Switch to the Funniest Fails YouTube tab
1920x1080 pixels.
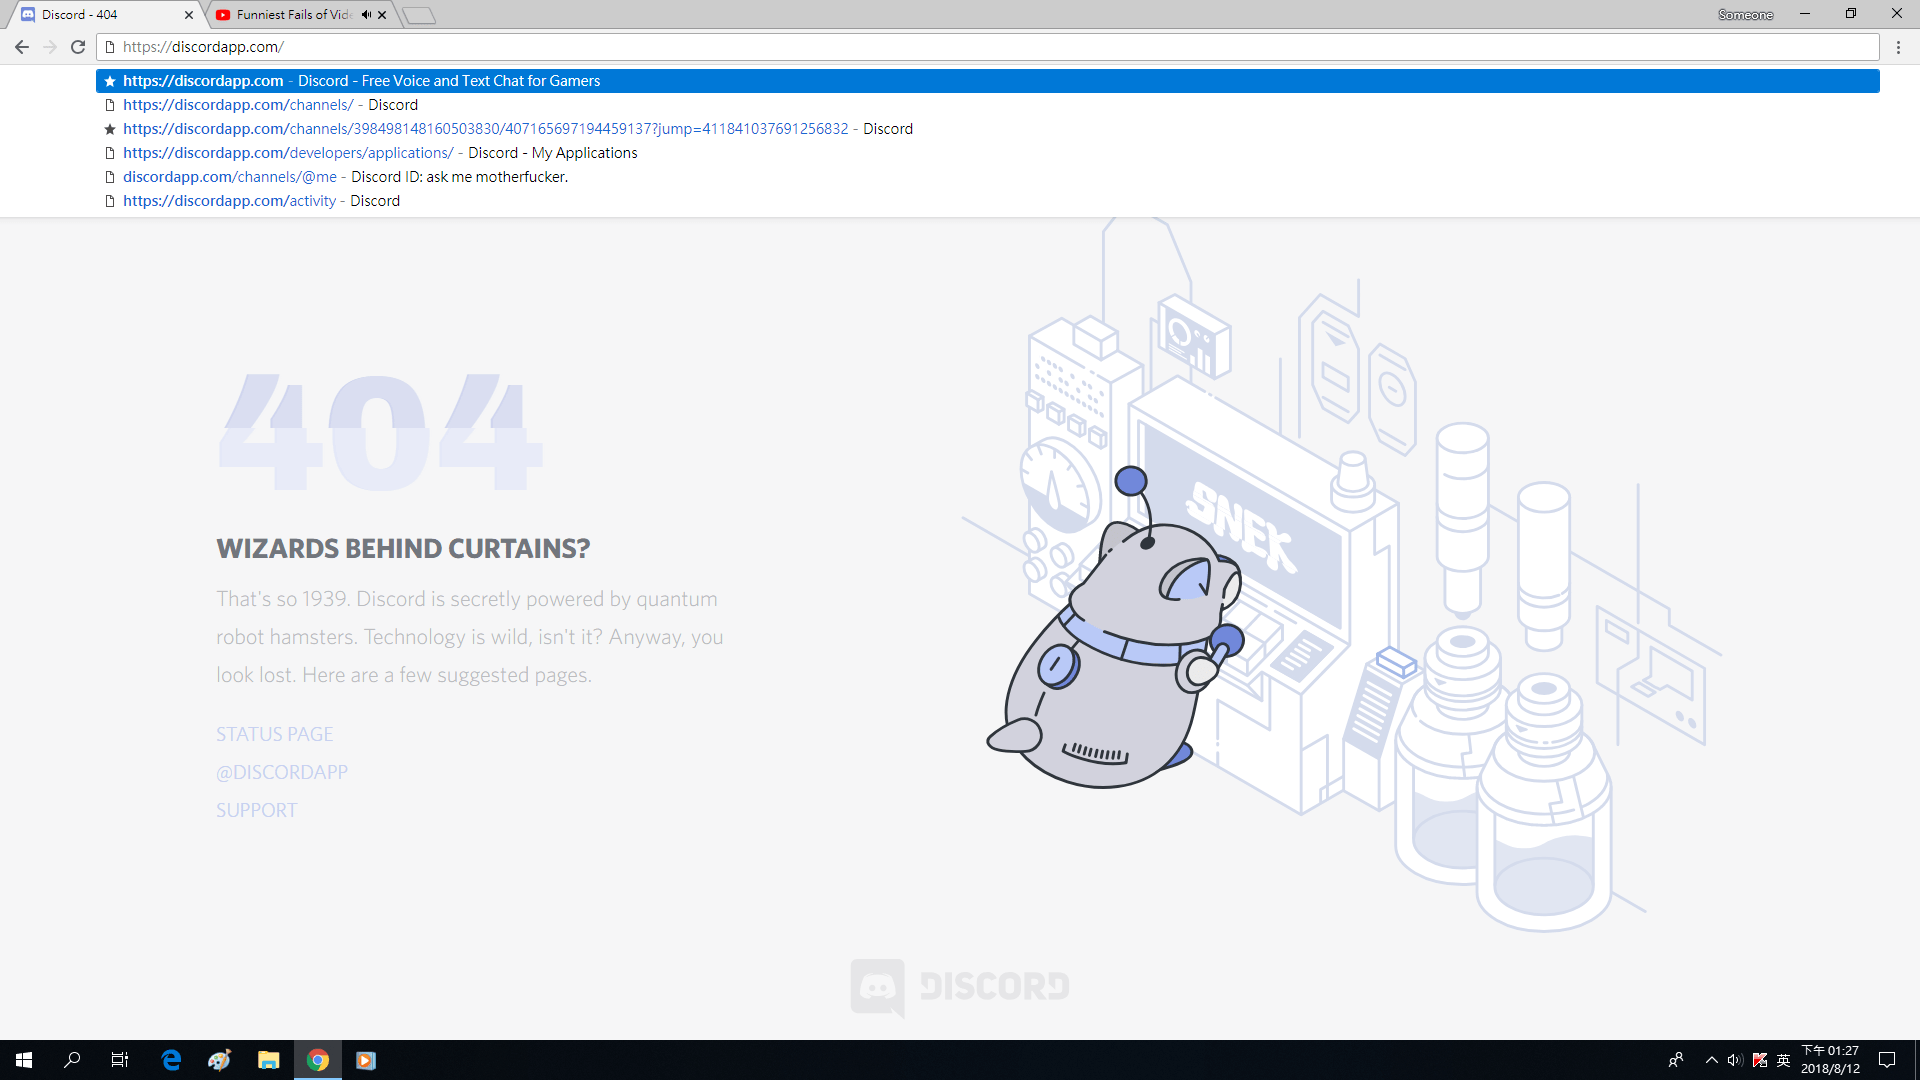pyautogui.click(x=285, y=14)
